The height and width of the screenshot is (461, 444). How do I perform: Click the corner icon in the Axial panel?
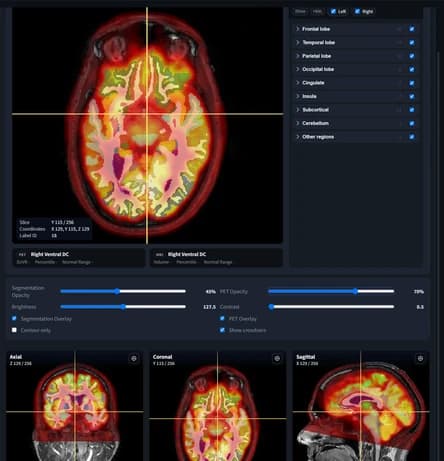pyautogui.click(x=134, y=359)
